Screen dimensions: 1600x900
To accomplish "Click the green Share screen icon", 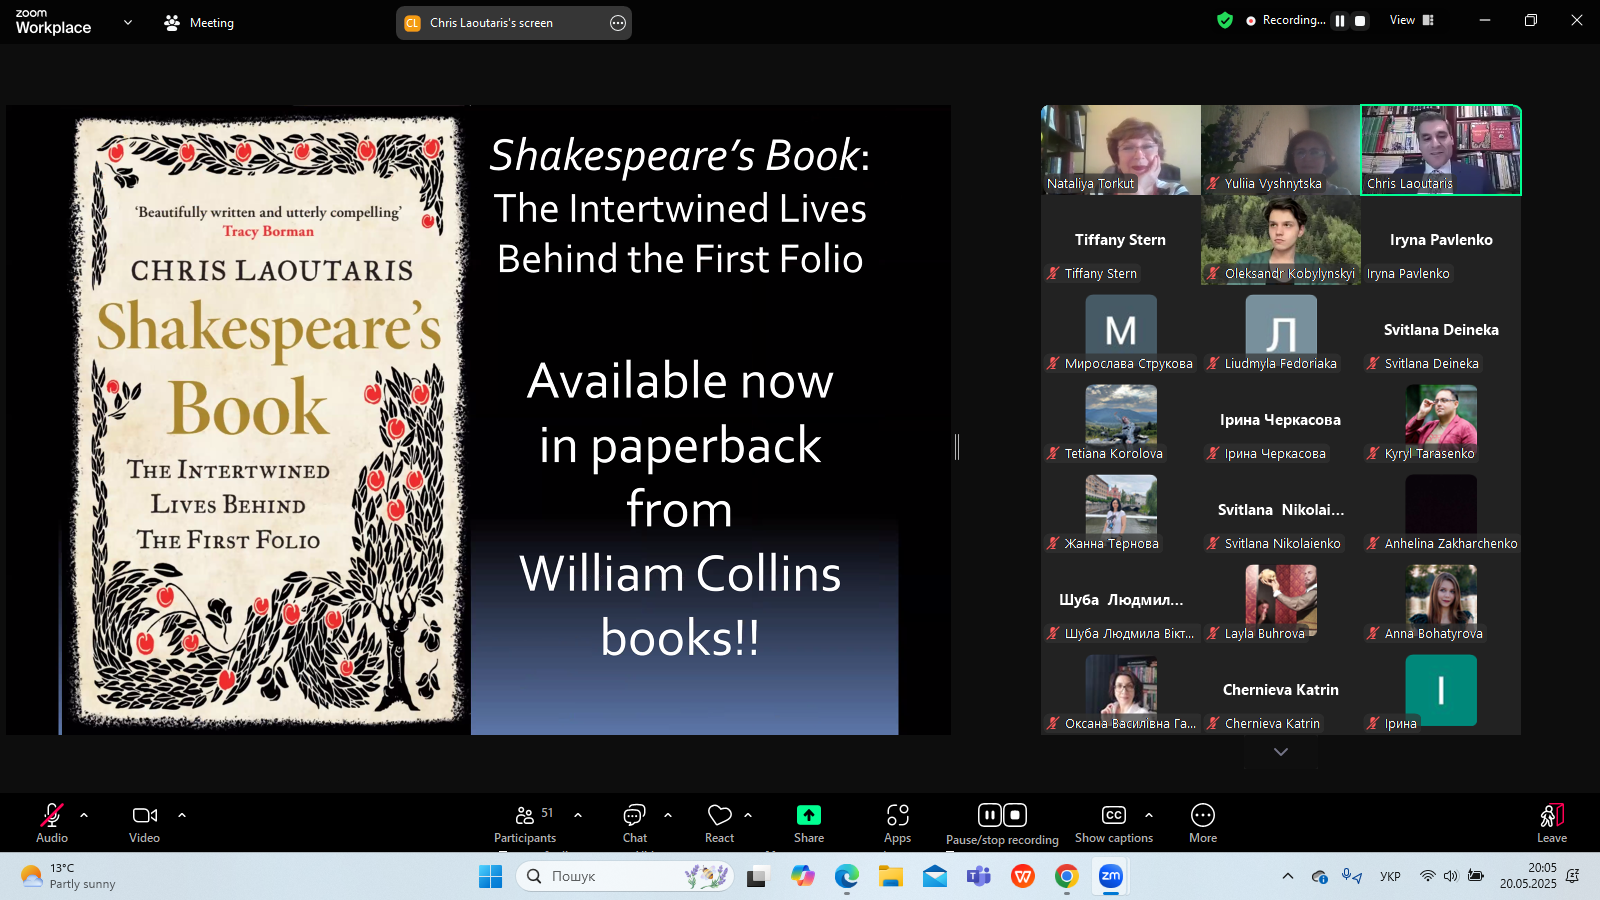I will 808,815.
